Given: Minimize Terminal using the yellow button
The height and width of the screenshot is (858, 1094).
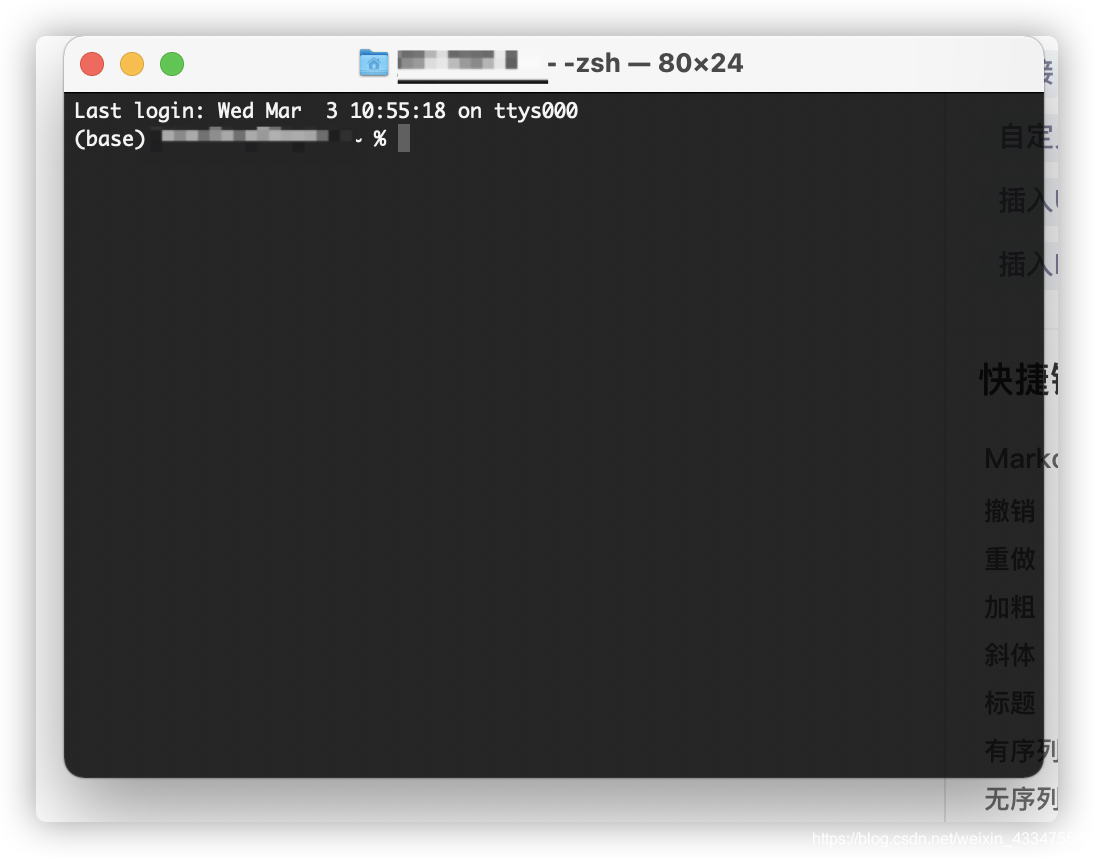Looking at the screenshot, I should click(132, 64).
